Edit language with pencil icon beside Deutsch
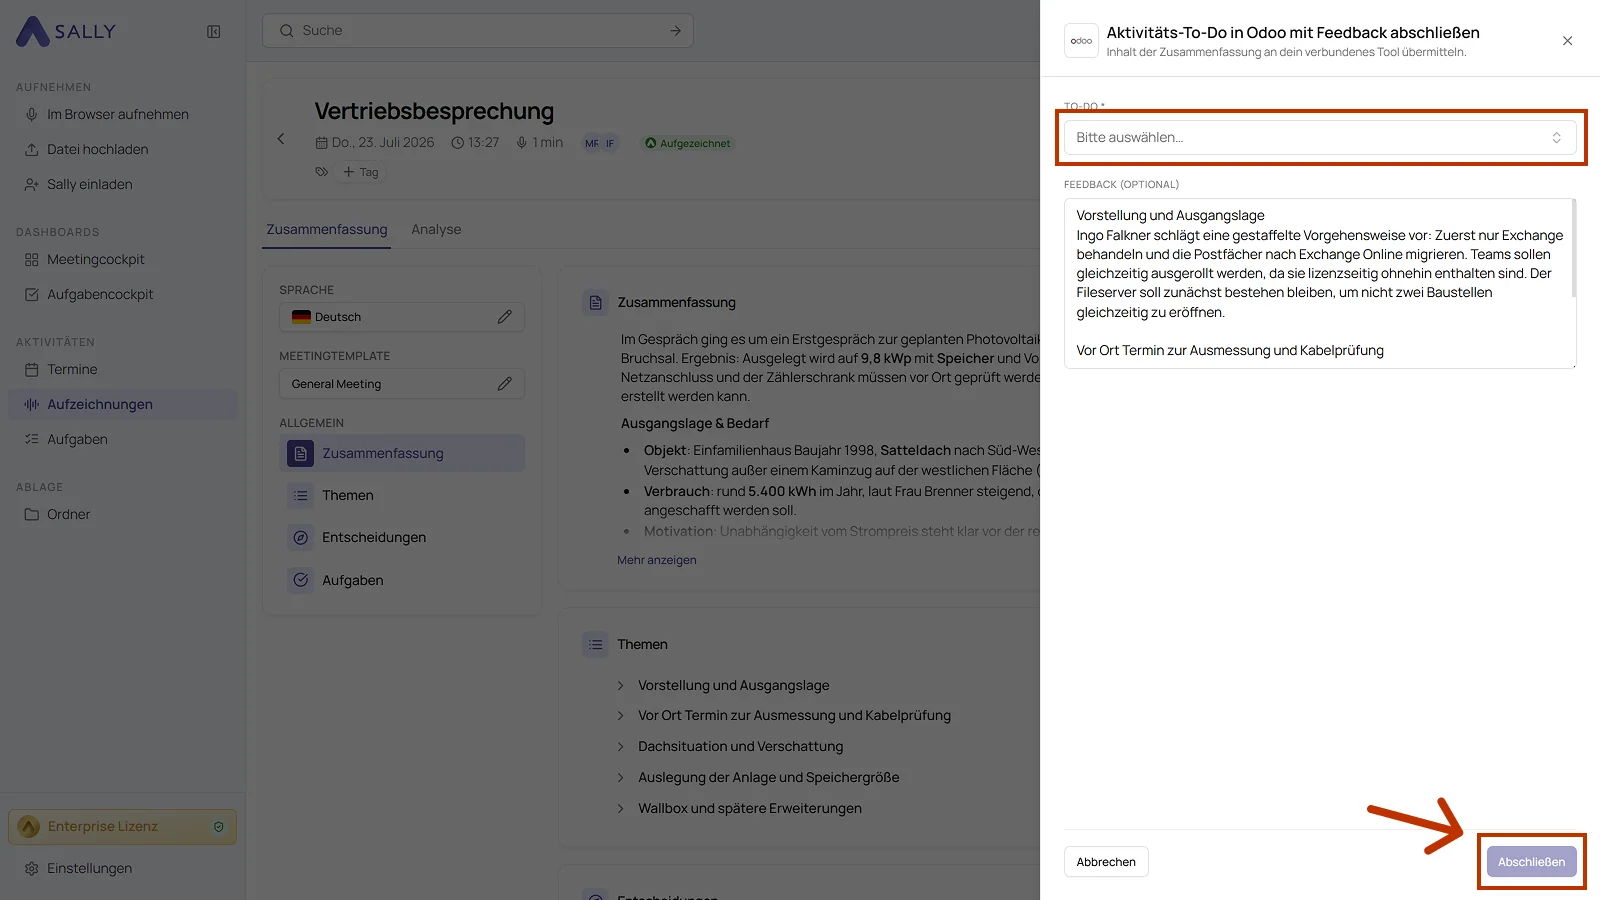Screen dimensions: 1600x900 pos(505,317)
